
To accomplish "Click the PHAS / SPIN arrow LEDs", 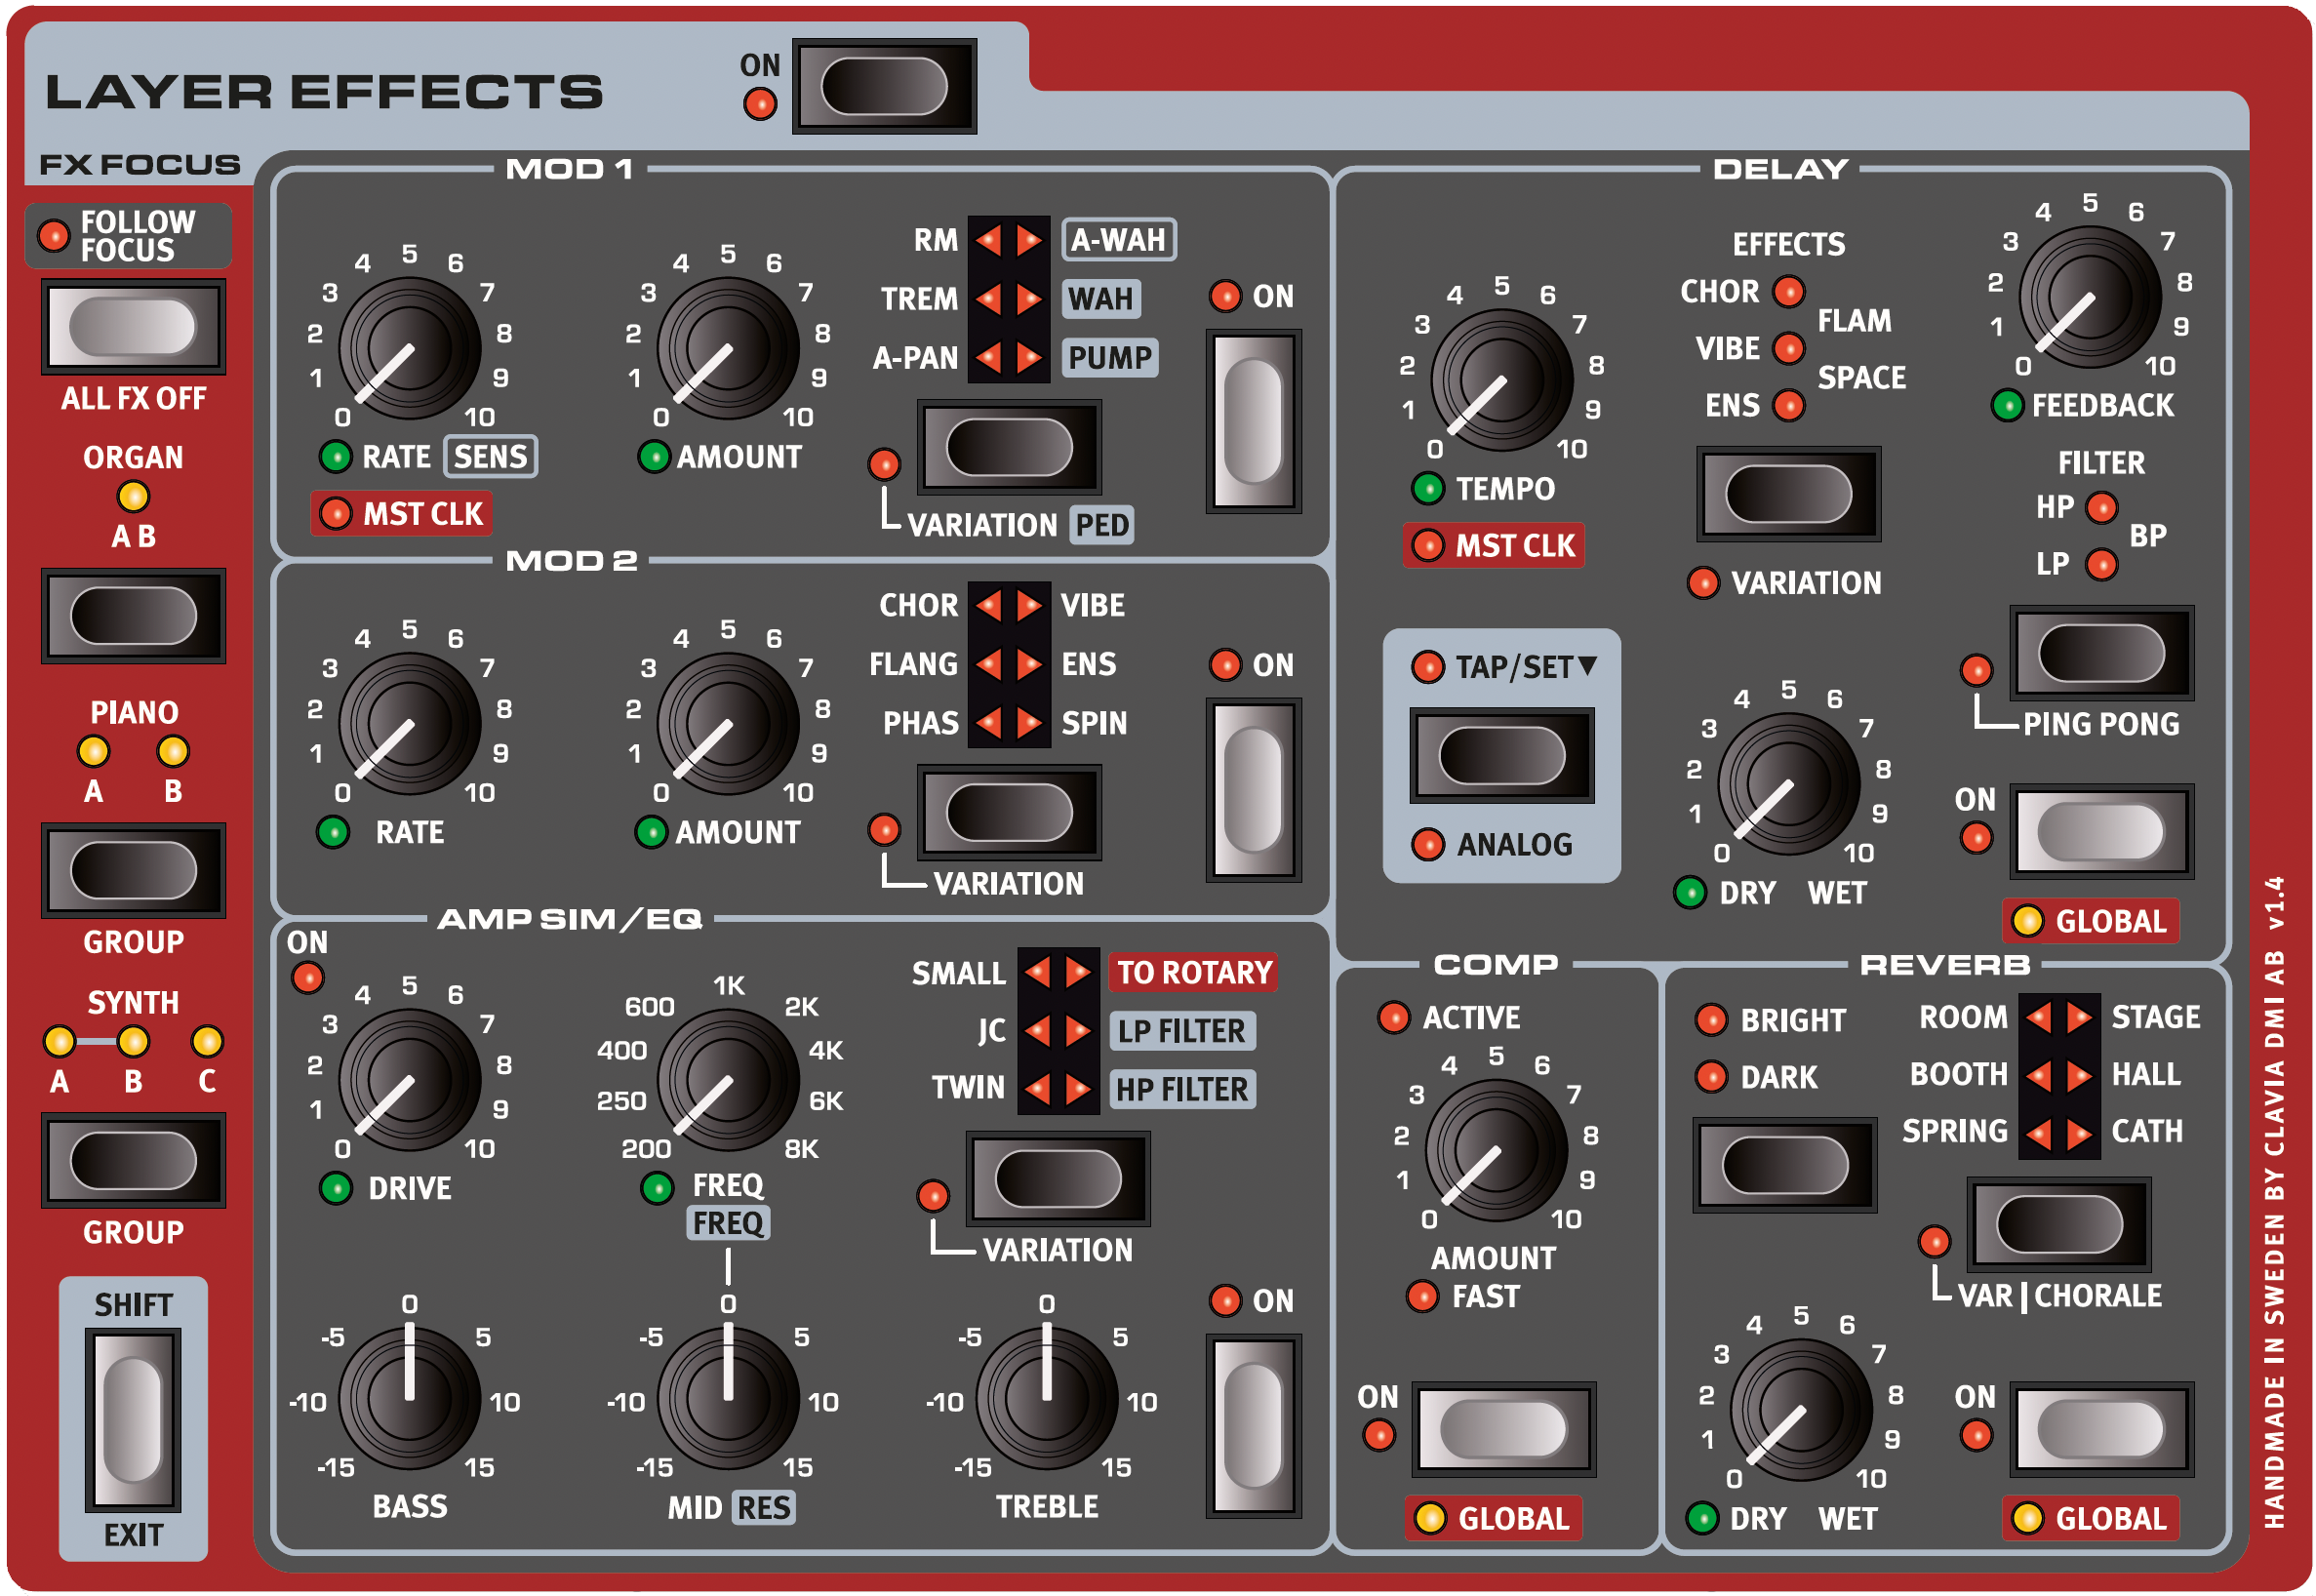I will [1008, 722].
